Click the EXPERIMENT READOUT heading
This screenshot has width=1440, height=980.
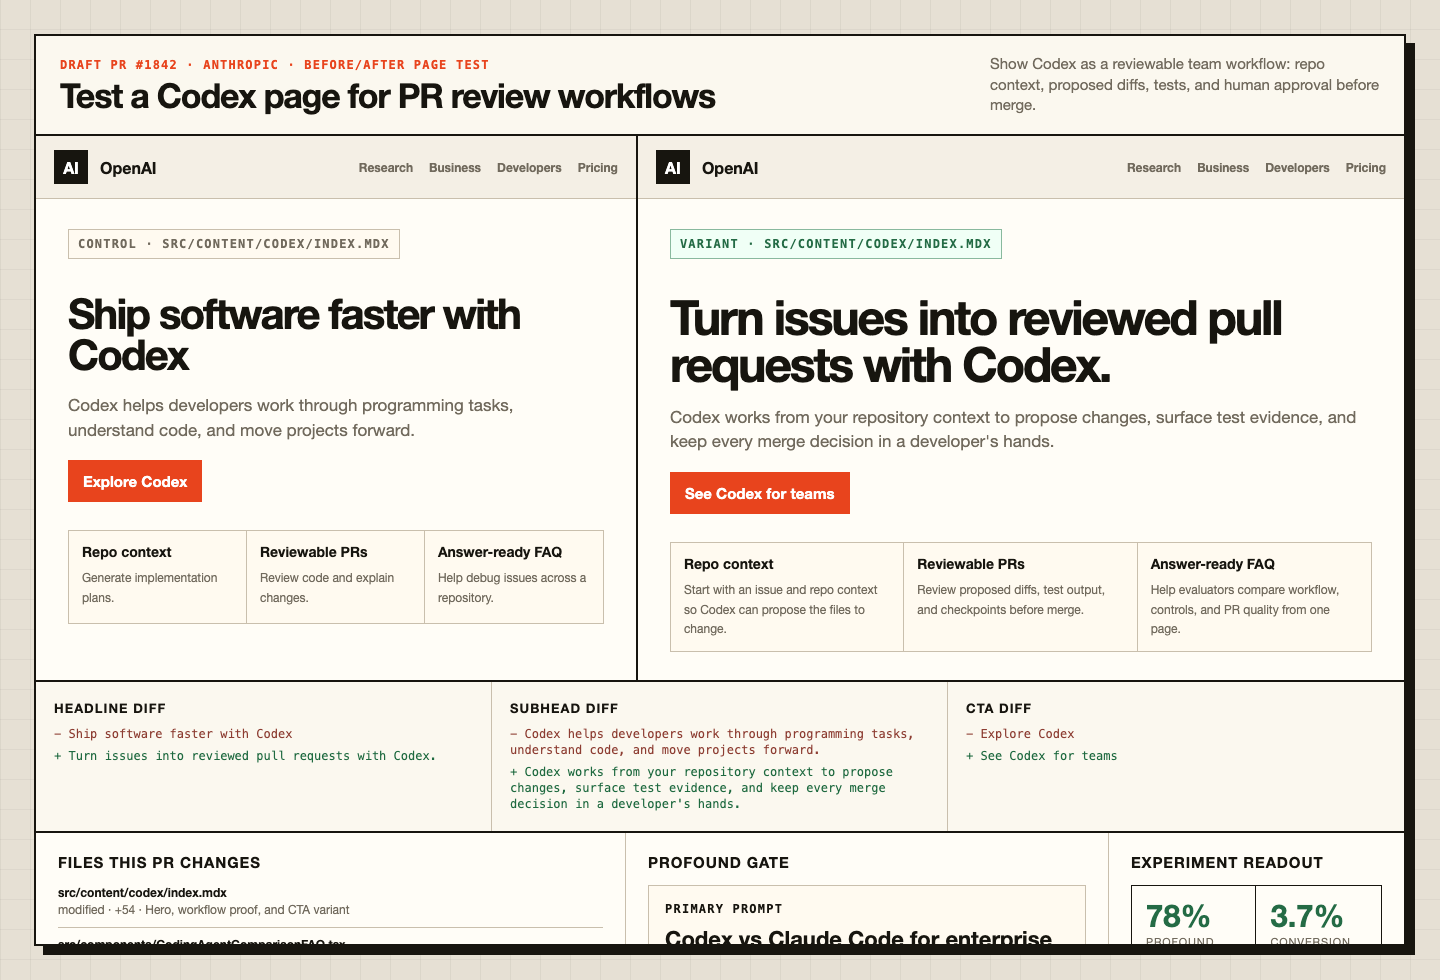[x=1227, y=863]
